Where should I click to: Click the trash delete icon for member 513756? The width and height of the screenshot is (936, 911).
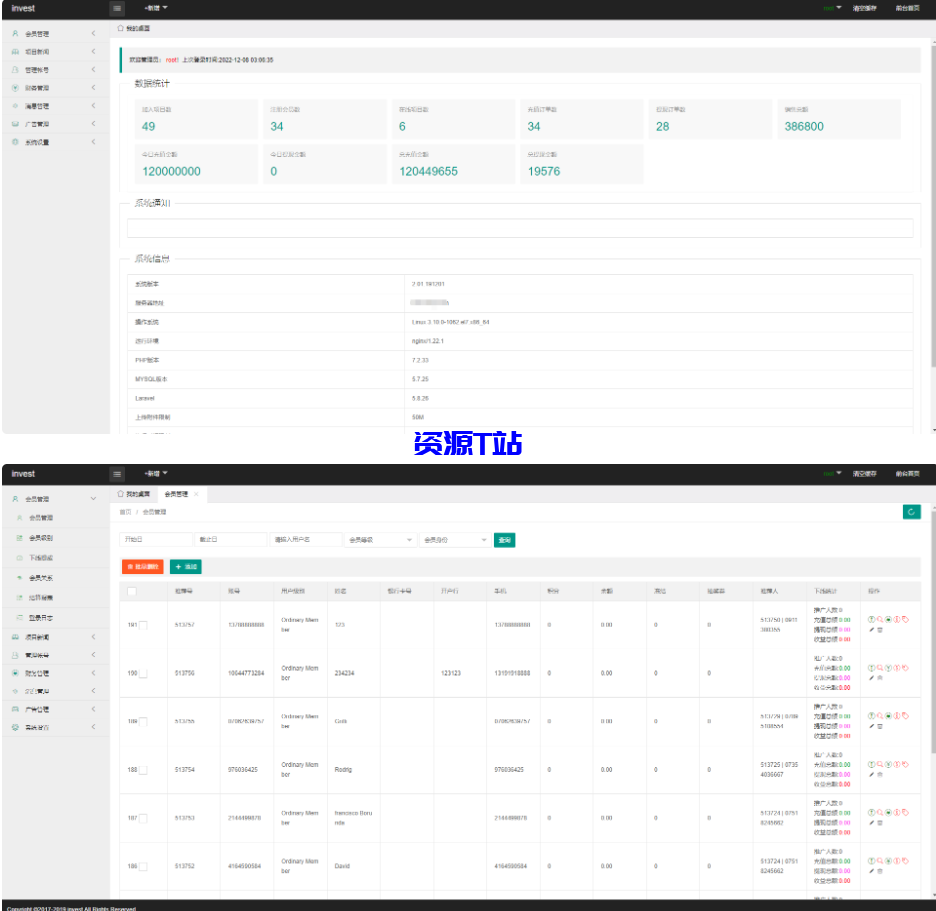880,678
